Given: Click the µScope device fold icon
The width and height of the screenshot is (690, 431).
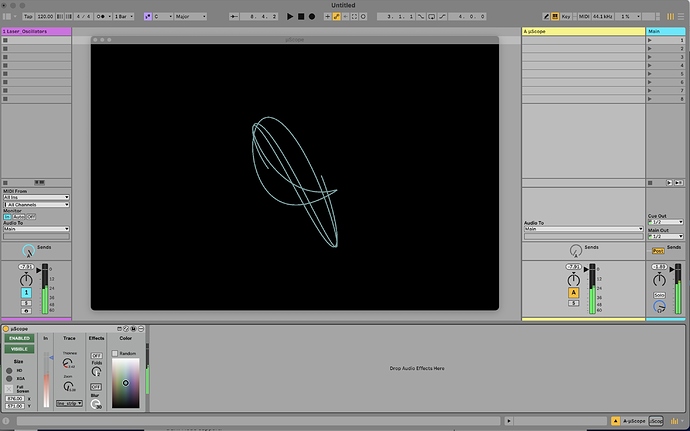Looking at the screenshot, I should coord(141,329).
